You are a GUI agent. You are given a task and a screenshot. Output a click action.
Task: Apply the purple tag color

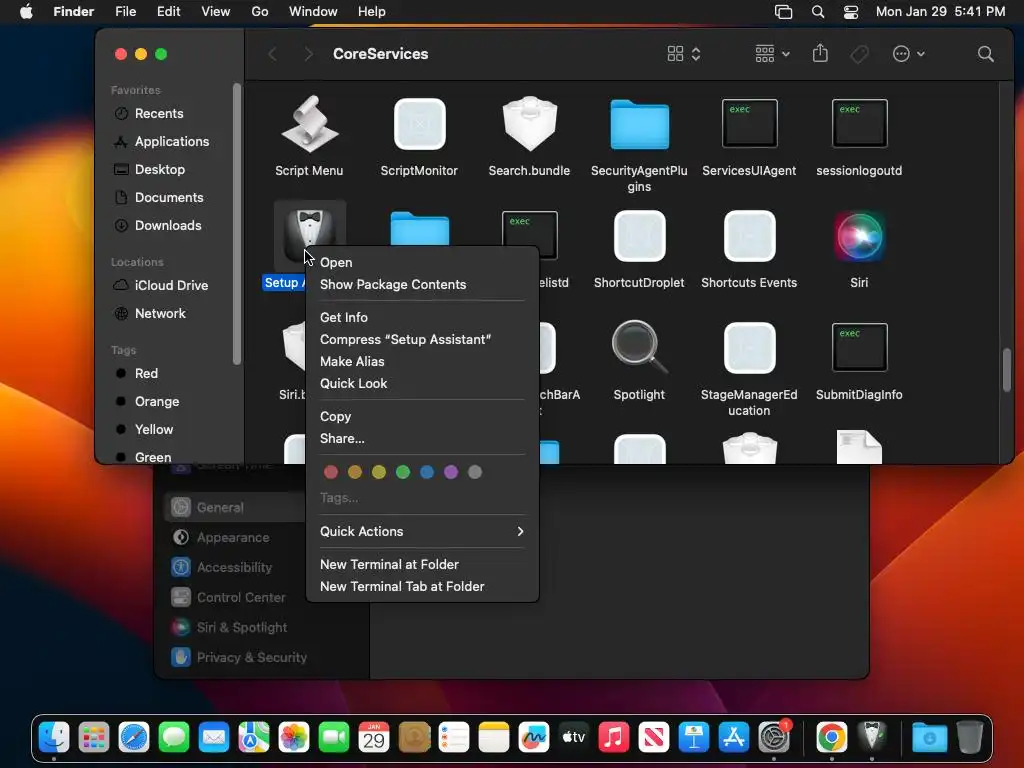tap(451, 472)
